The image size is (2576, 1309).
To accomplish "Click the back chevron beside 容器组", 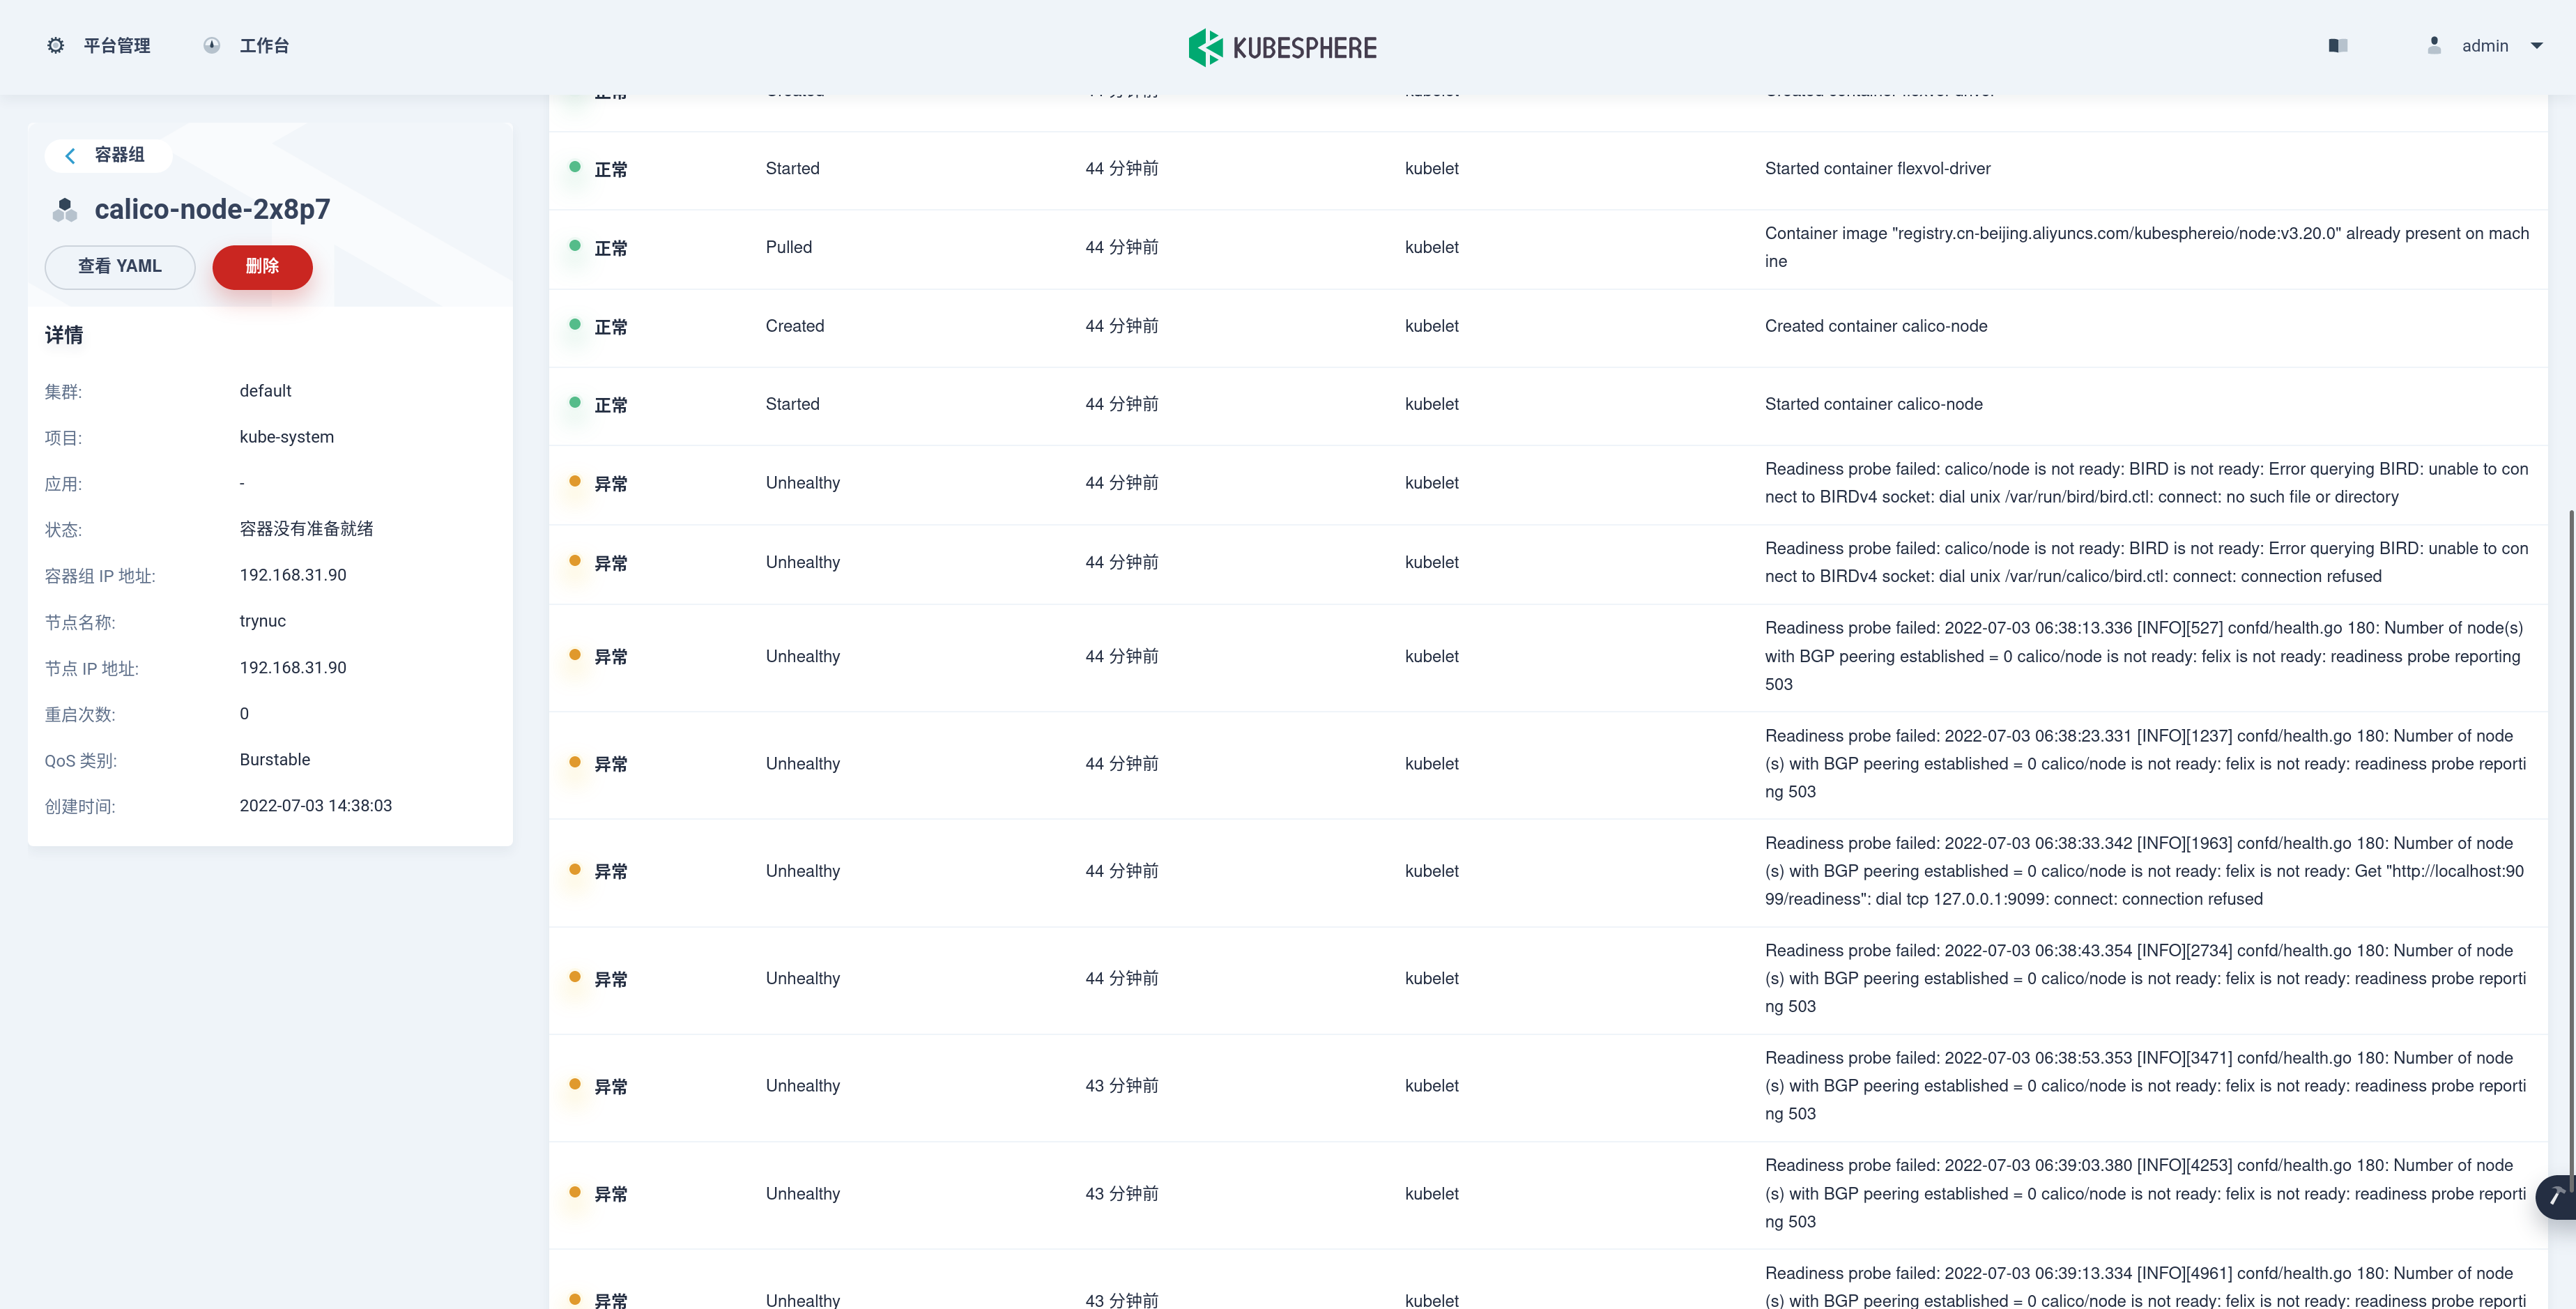I will (70, 155).
